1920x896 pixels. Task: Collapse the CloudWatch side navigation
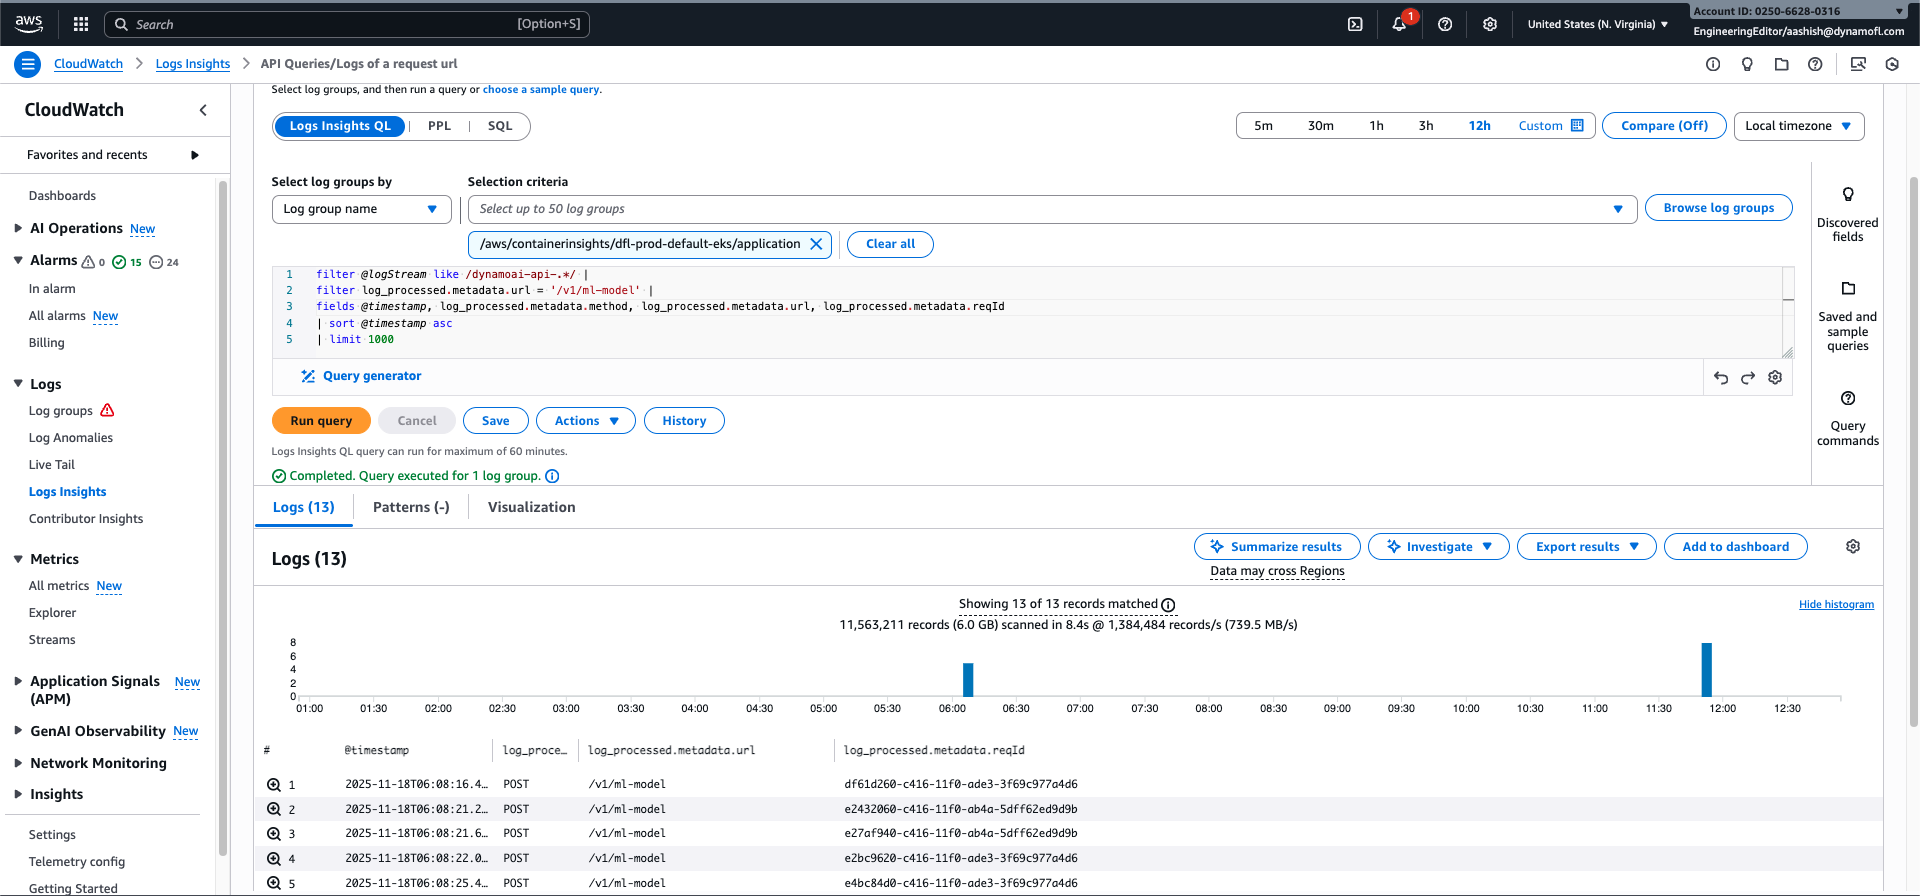point(203,110)
